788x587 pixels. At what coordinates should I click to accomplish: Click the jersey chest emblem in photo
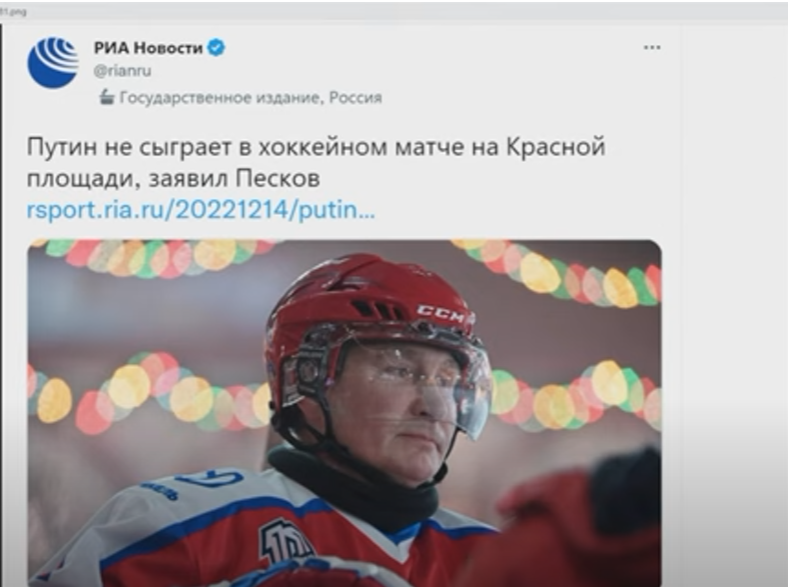[284, 543]
